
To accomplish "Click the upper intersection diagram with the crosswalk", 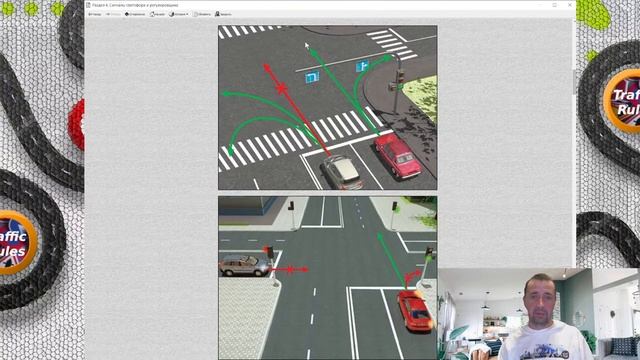I will click(328, 108).
